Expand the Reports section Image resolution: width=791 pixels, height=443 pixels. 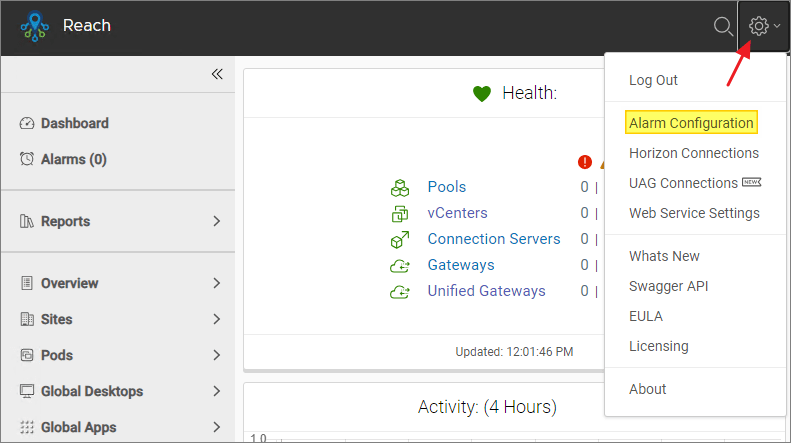click(x=216, y=221)
